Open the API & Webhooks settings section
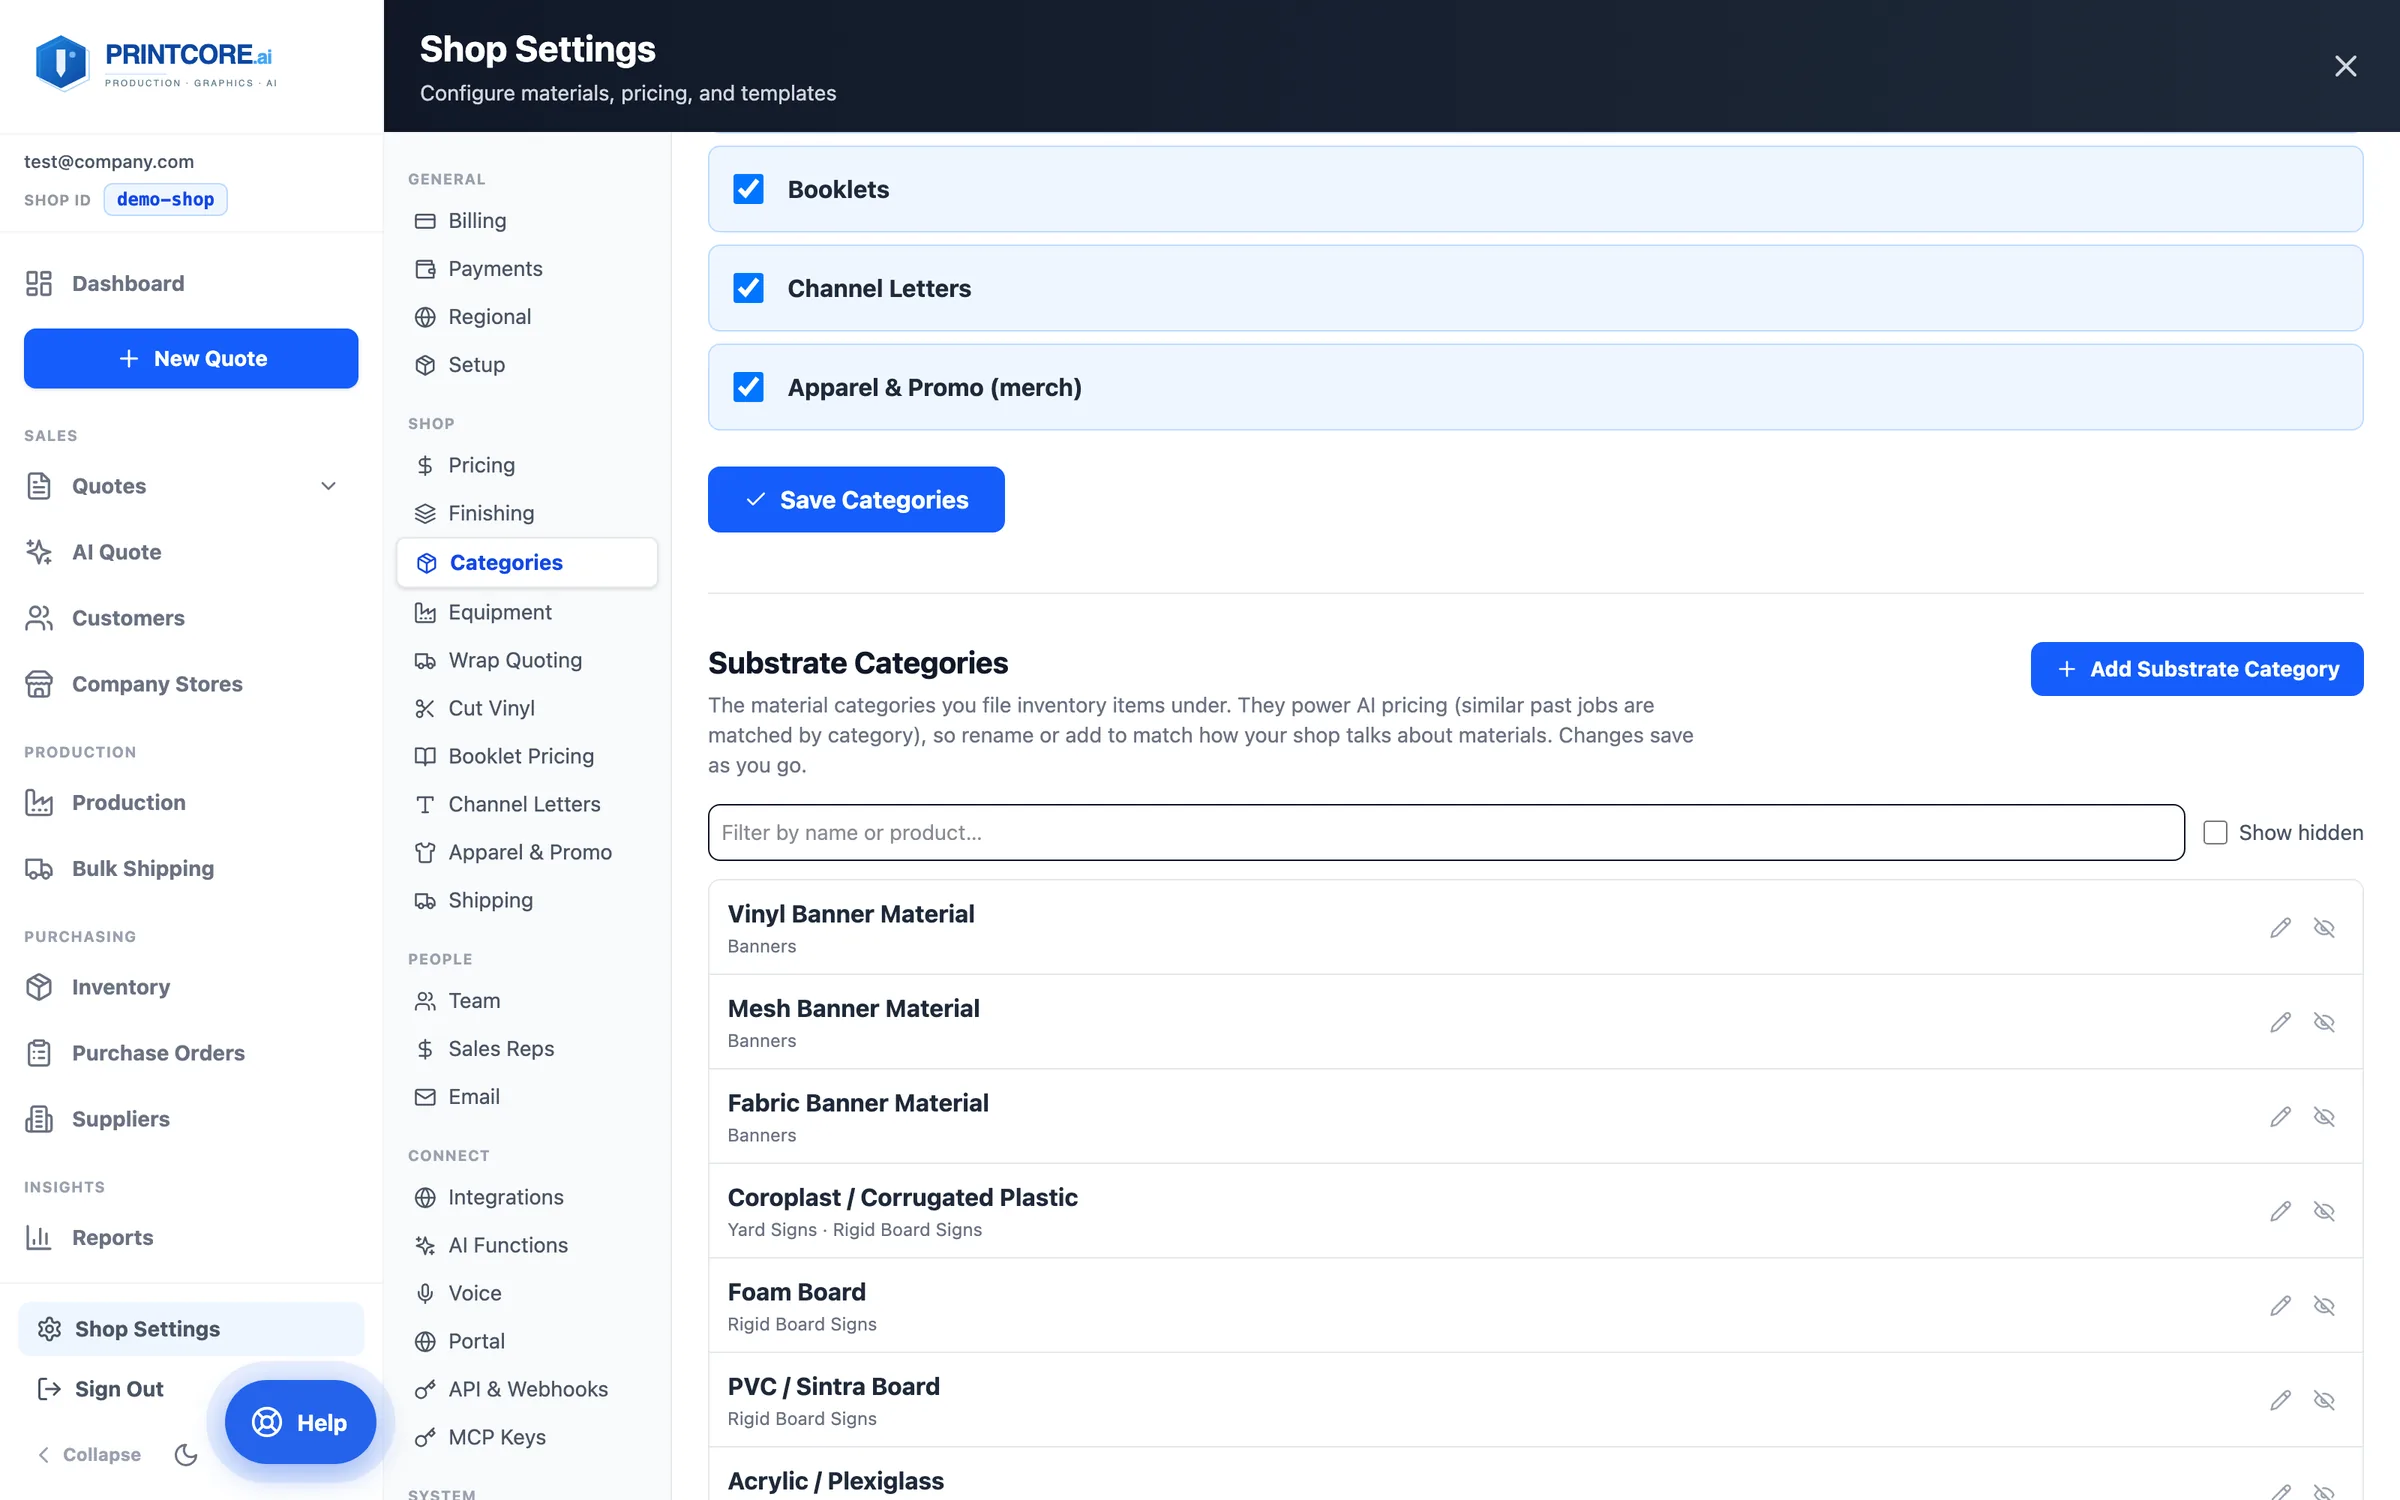 coord(527,1389)
